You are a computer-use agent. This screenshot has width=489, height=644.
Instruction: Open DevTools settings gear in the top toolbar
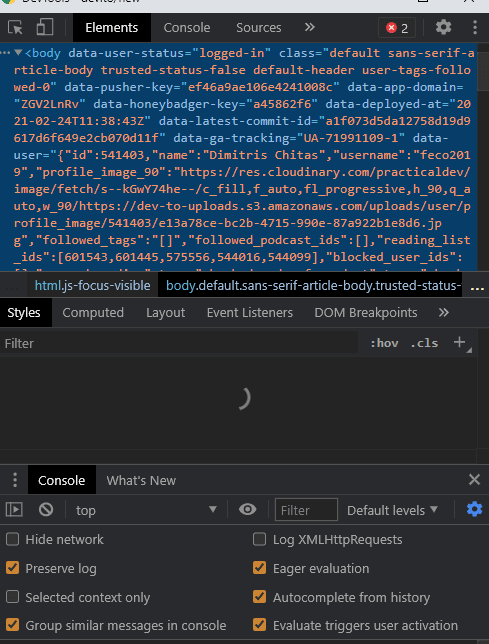[x=443, y=28]
